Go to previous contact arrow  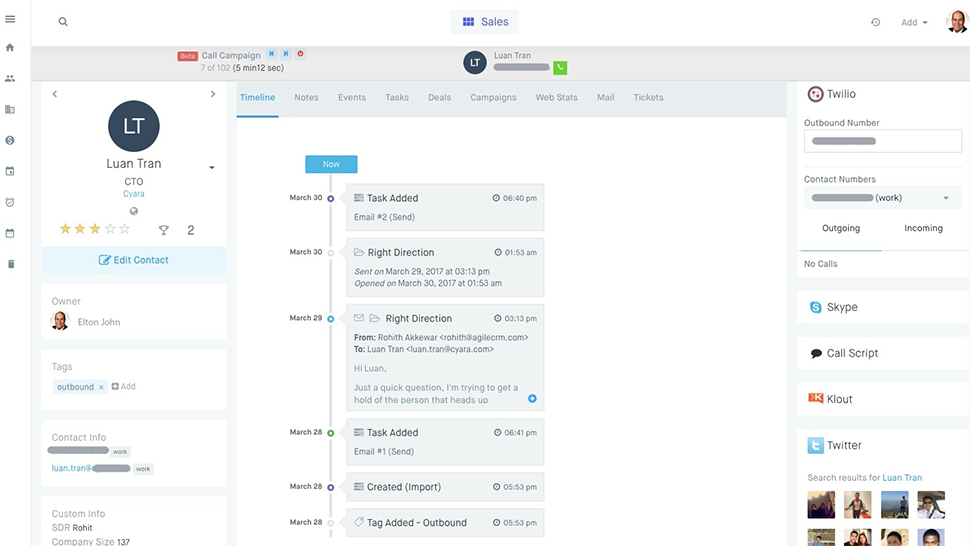tap(54, 94)
